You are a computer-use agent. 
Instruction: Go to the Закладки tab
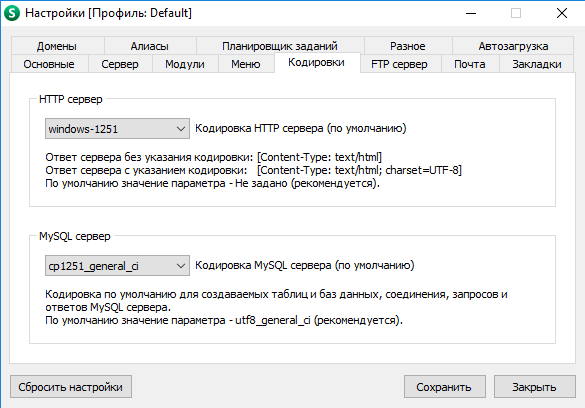click(537, 64)
